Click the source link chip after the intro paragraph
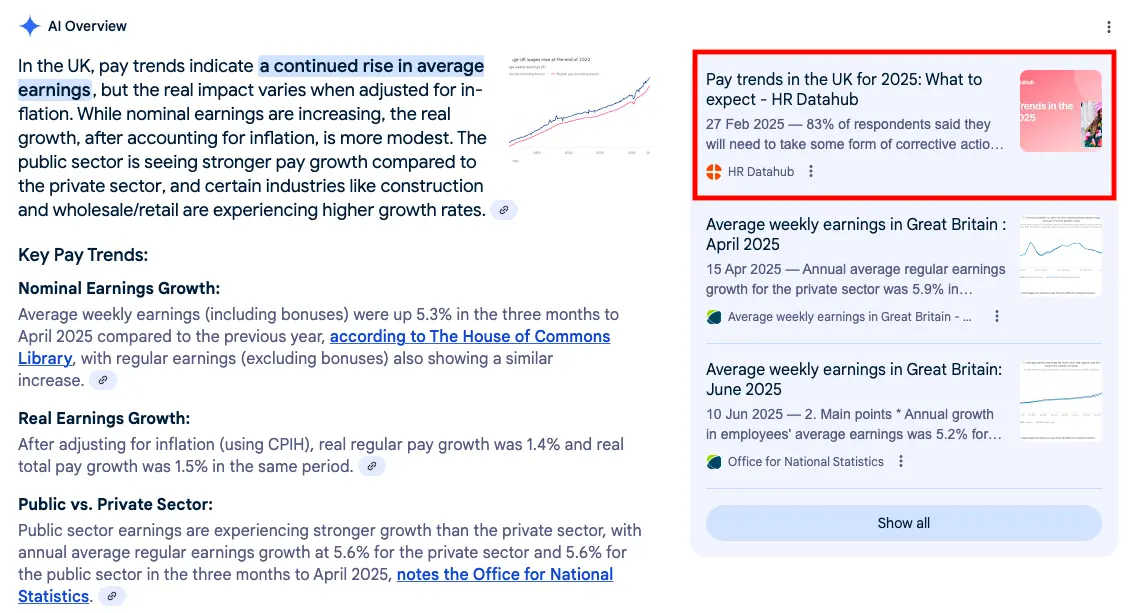 504,210
